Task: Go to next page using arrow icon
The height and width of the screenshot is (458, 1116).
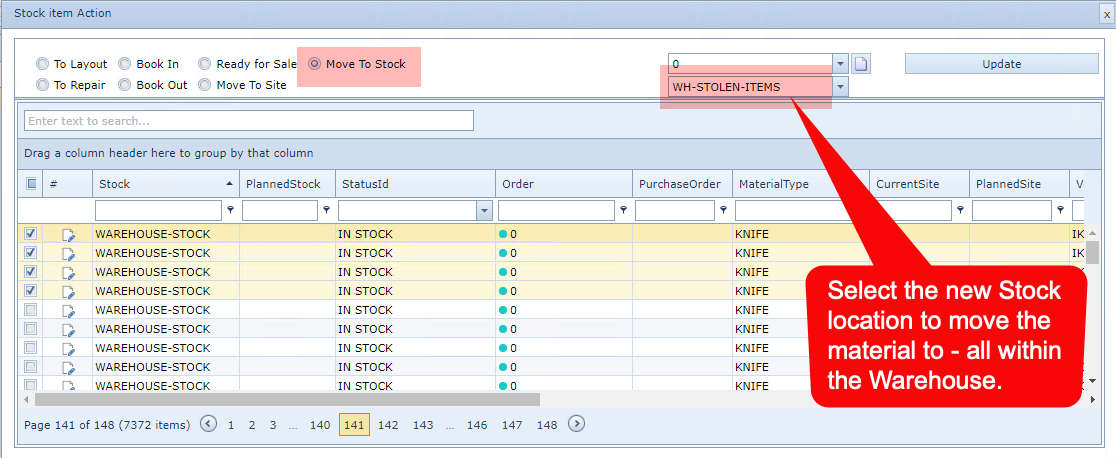Action: tap(576, 424)
